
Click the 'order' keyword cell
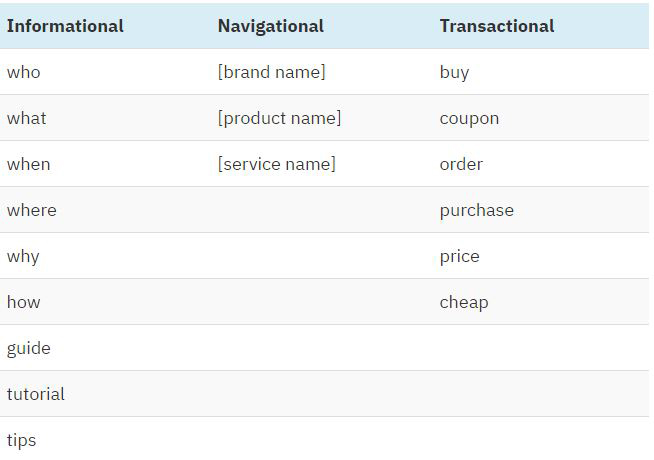pyautogui.click(x=461, y=164)
